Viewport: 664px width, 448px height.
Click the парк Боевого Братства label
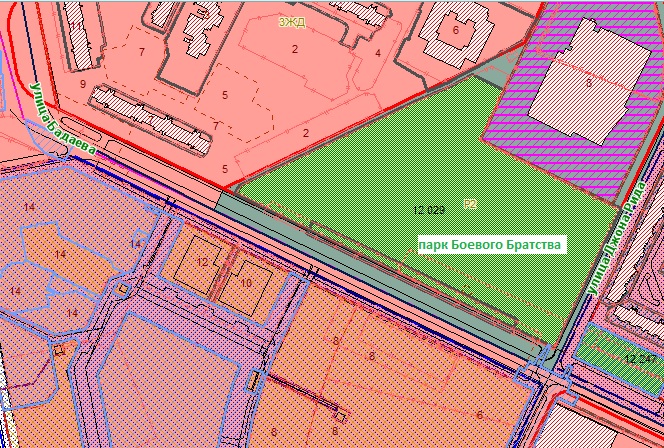(x=491, y=245)
